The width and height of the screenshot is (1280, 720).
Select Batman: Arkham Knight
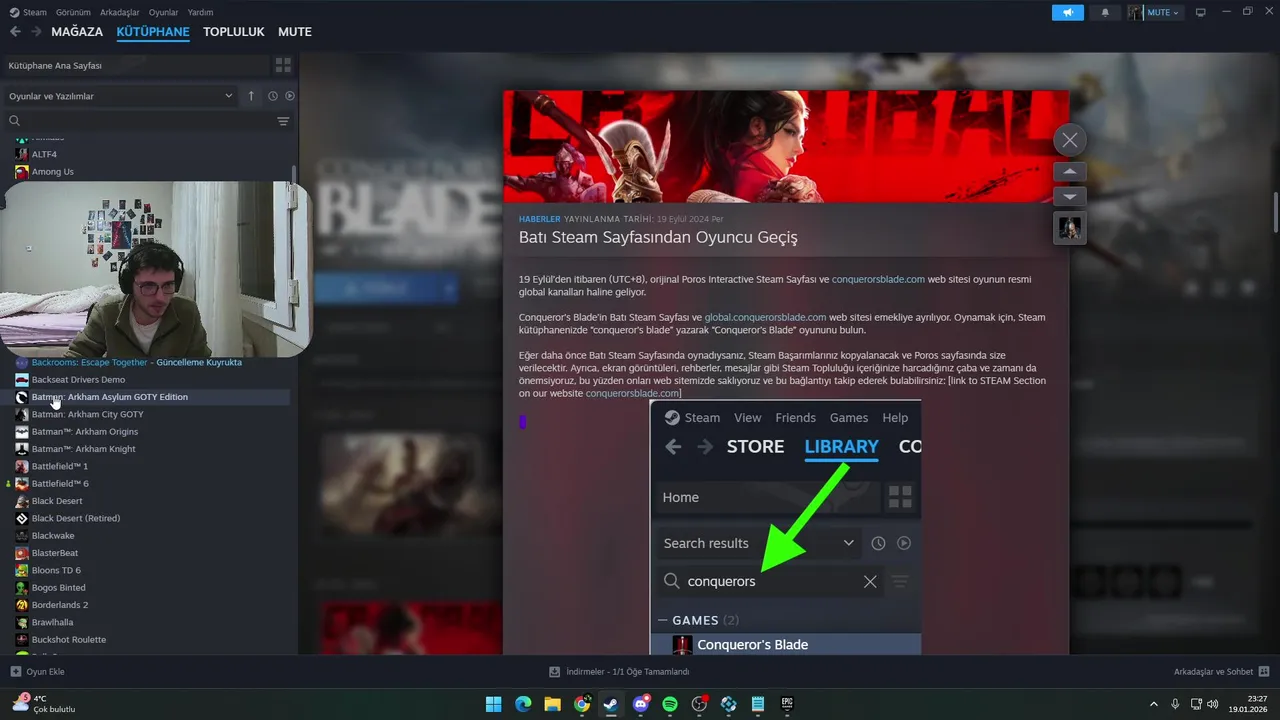point(83,449)
